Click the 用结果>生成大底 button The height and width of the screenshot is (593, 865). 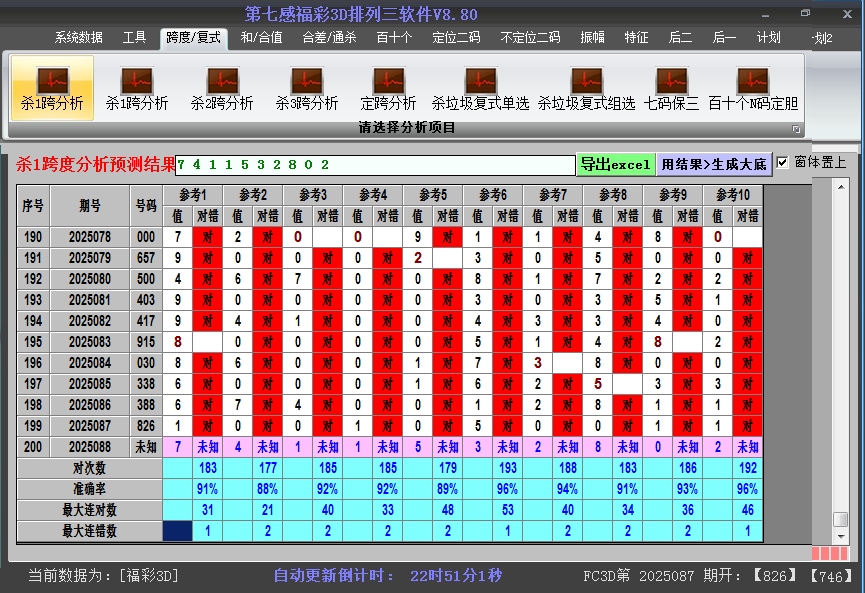[x=714, y=164]
